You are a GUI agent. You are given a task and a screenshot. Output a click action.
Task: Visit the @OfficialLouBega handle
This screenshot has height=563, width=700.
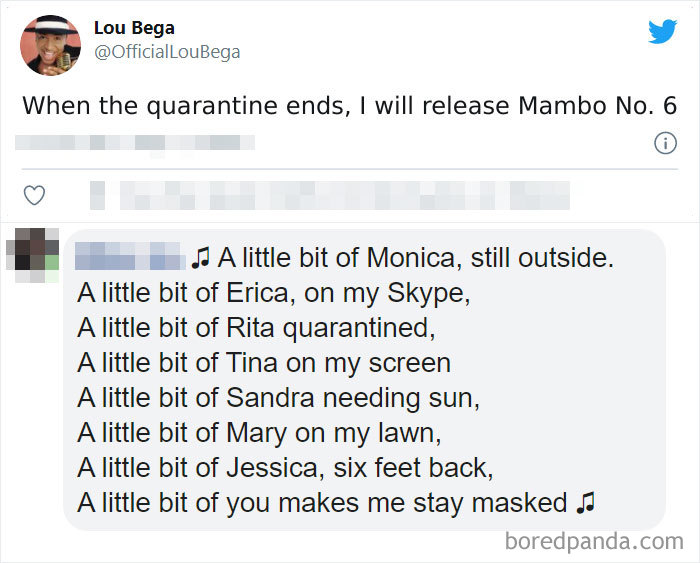coord(167,52)
